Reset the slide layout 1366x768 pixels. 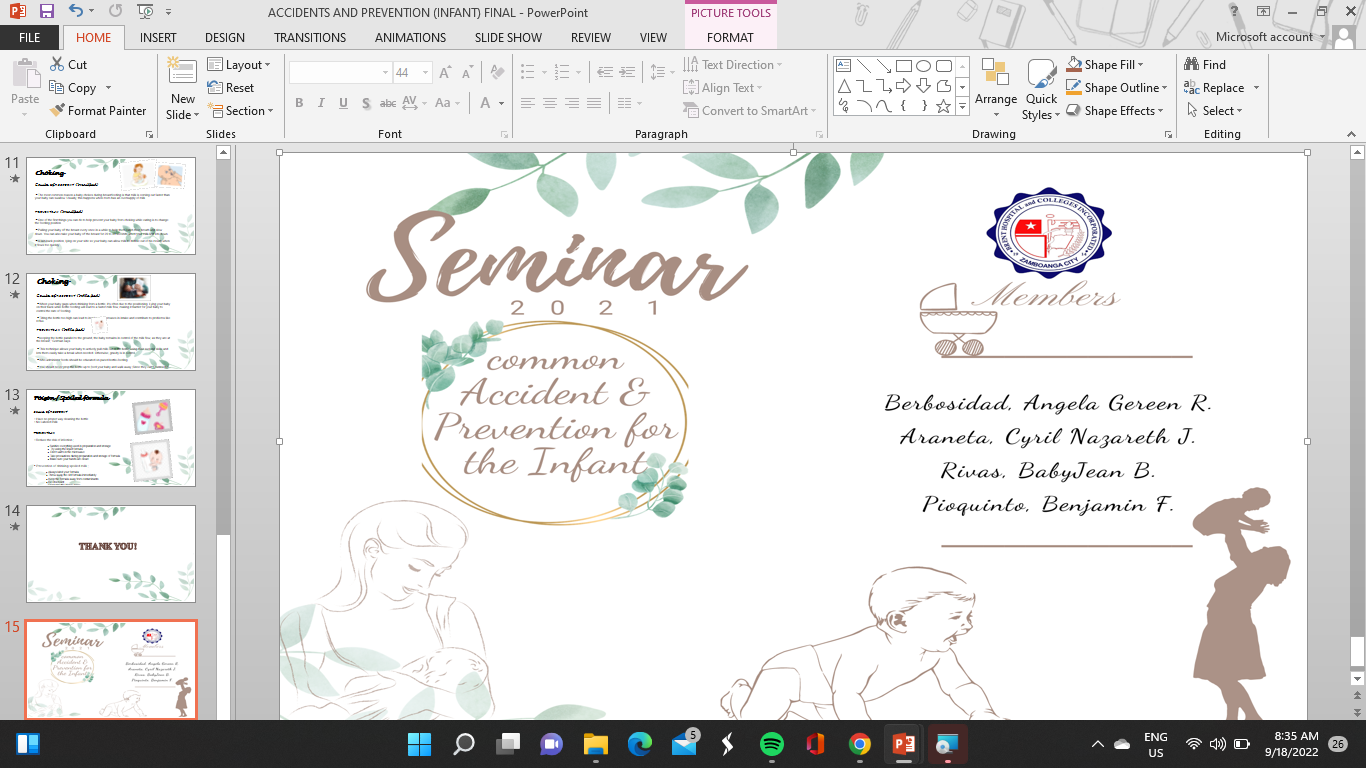231,88
